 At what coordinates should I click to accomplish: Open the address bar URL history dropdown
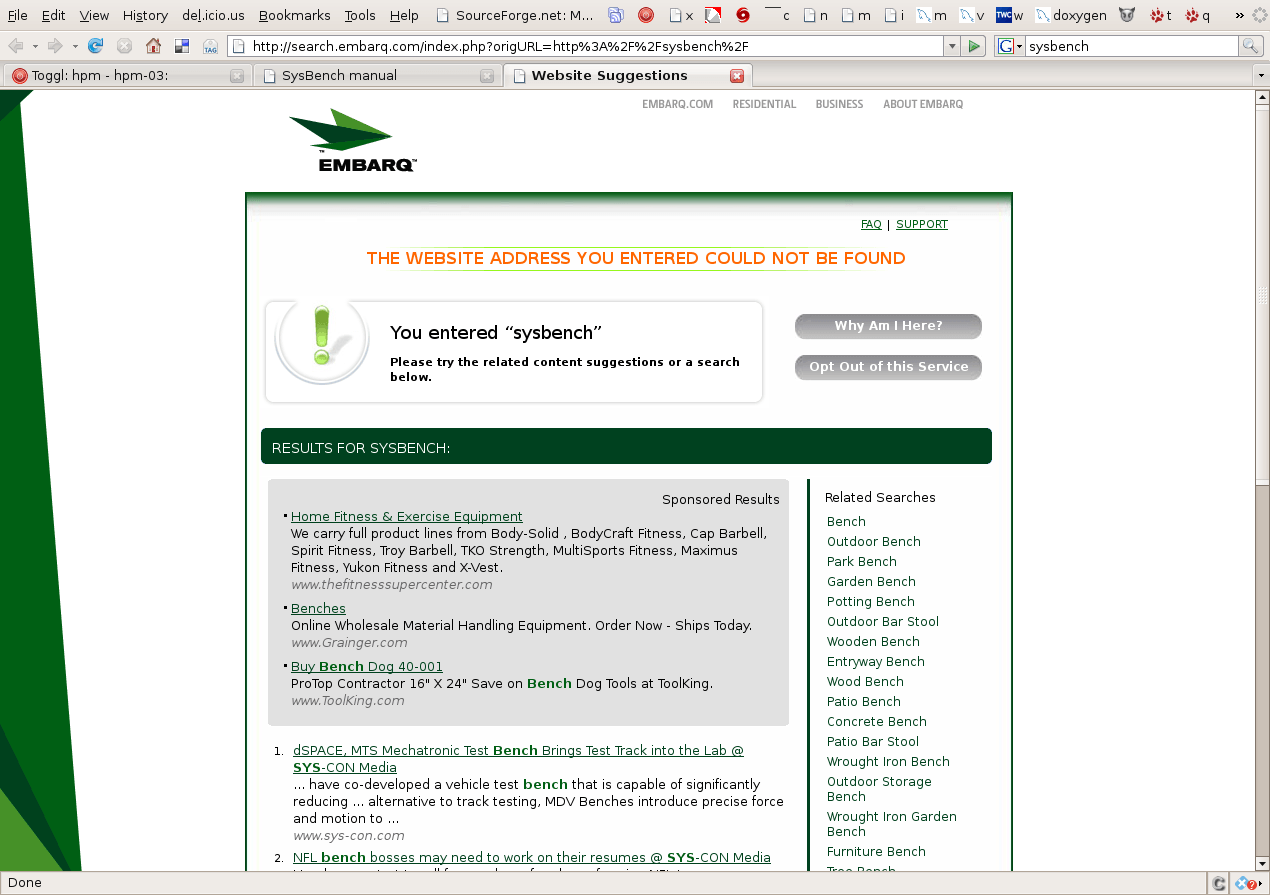click(x=951, y=46)
